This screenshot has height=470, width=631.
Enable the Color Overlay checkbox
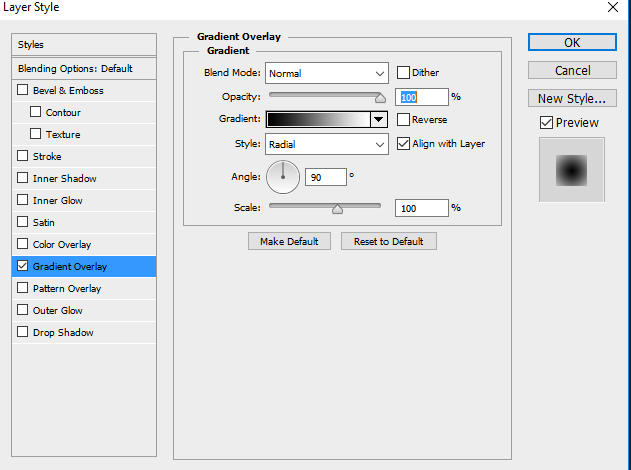(x=23, y=243)
